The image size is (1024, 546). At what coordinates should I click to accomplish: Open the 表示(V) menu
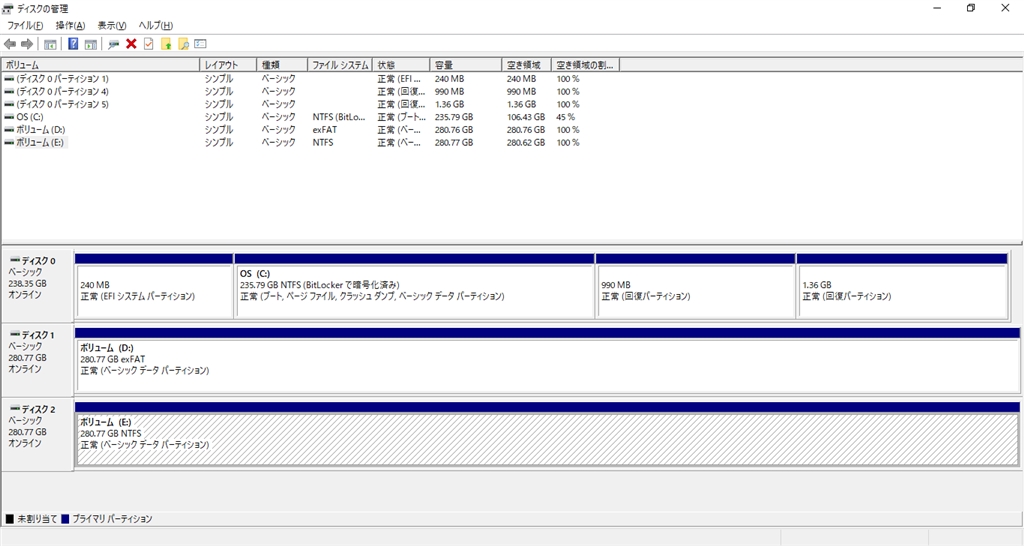[112, 25]
